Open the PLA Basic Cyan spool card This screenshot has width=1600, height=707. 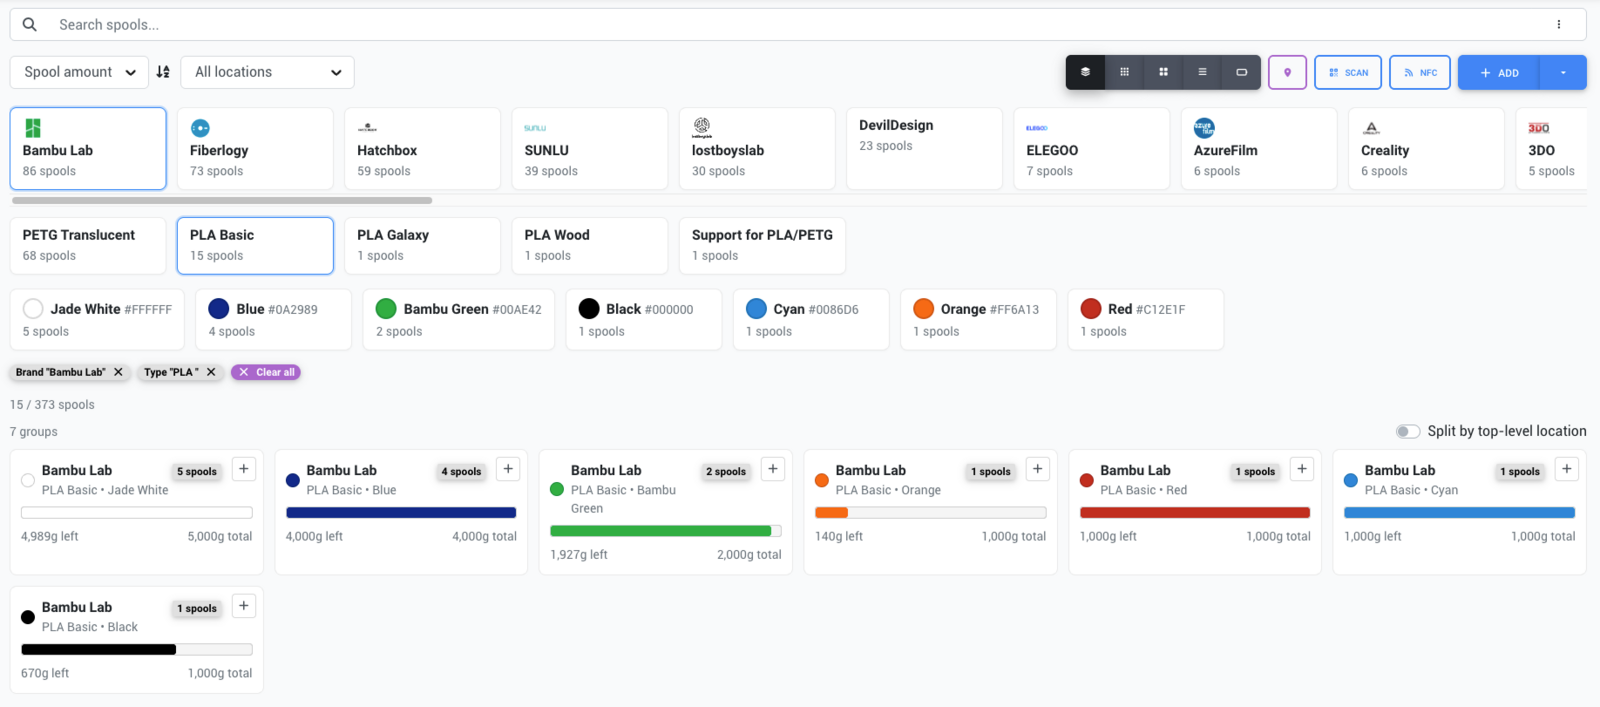(x=1460, y=512)
